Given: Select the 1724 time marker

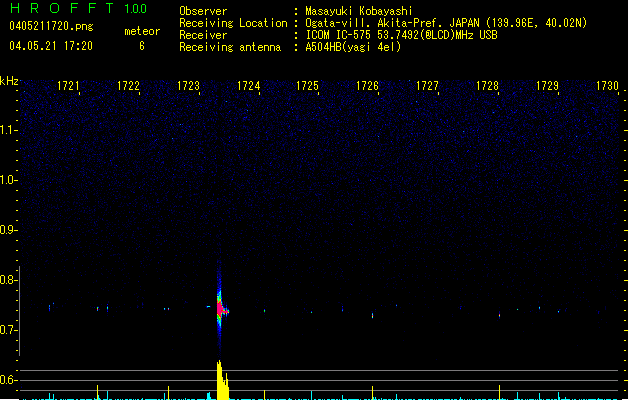Looking at the screenshot, I should (249, 87).
